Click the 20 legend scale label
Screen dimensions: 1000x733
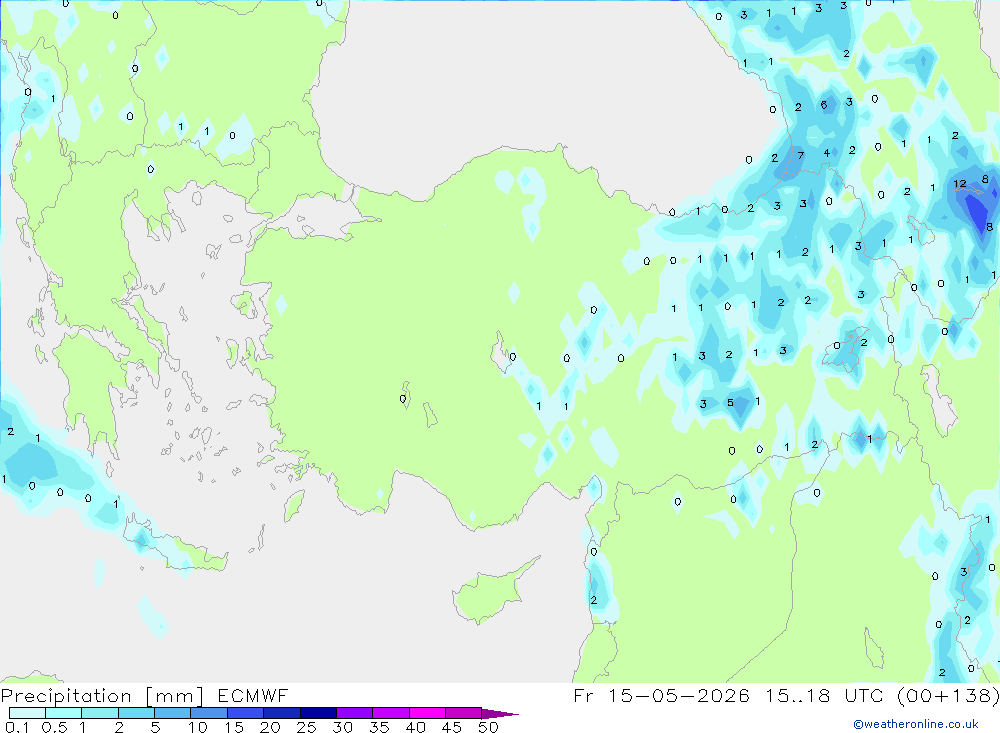click(270, 727)
